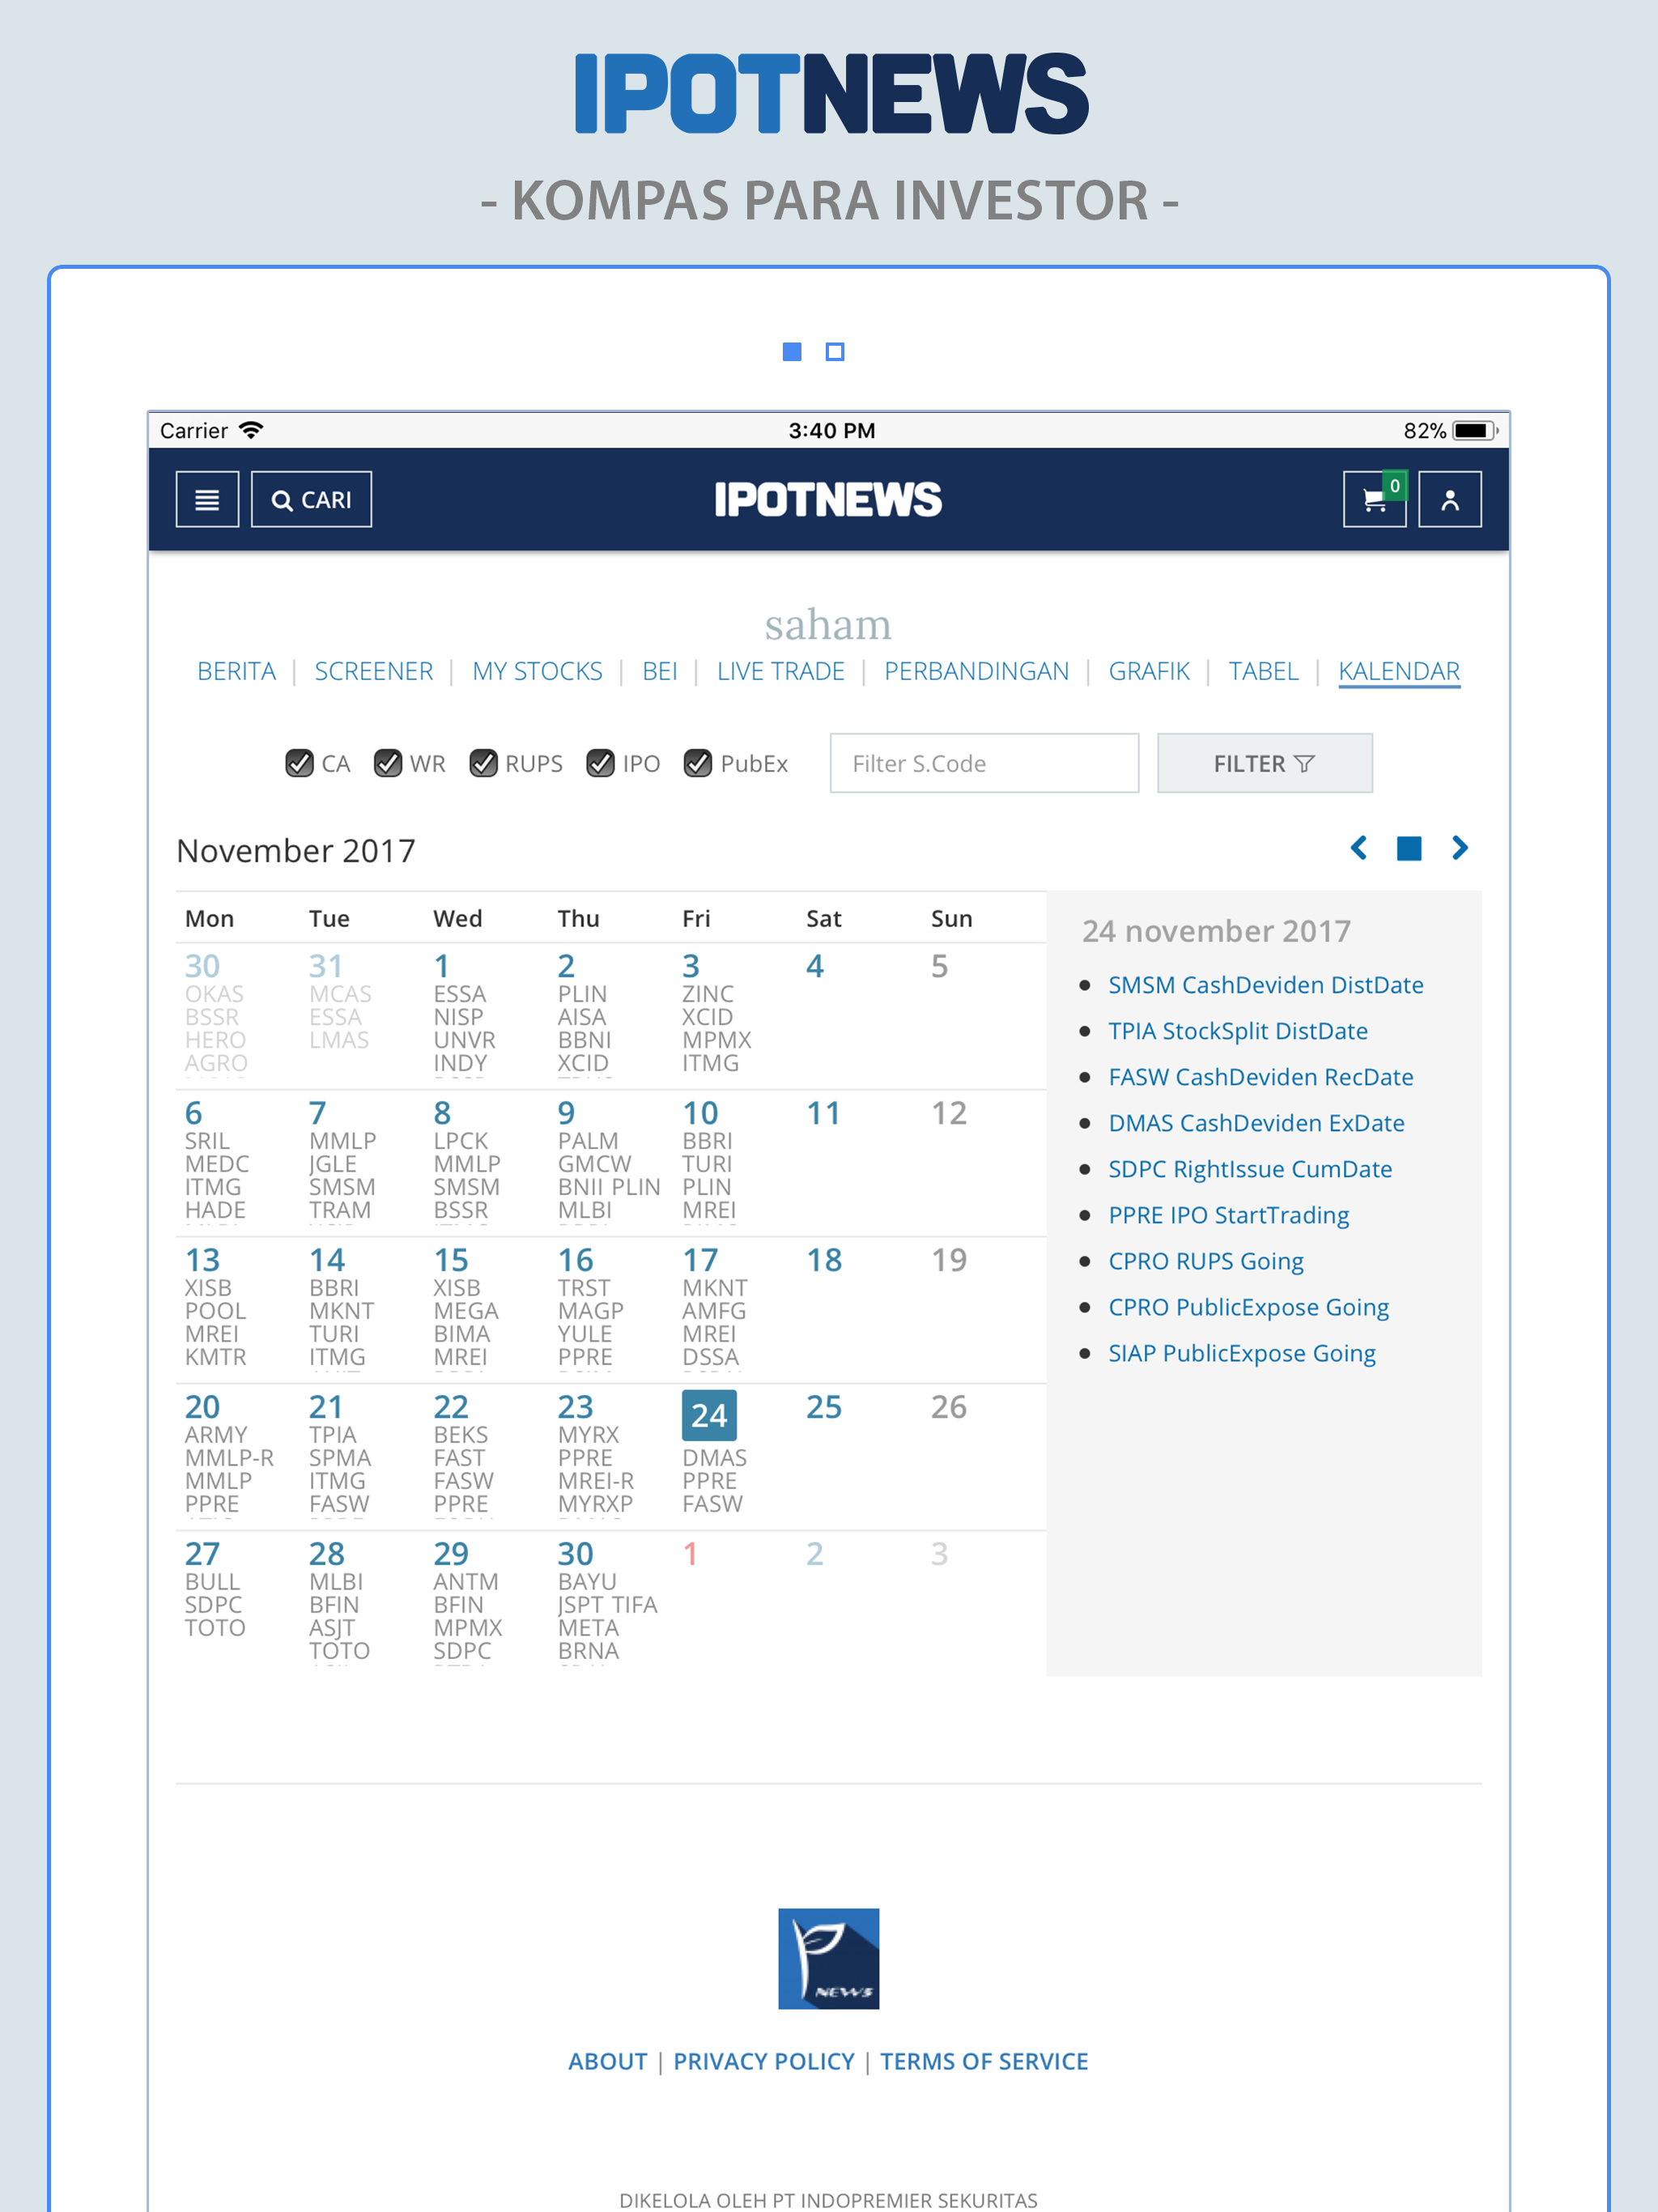Click the ABOUT footer link
The width and height of the screenshot is (1658, 2212).
[608, 2061]
